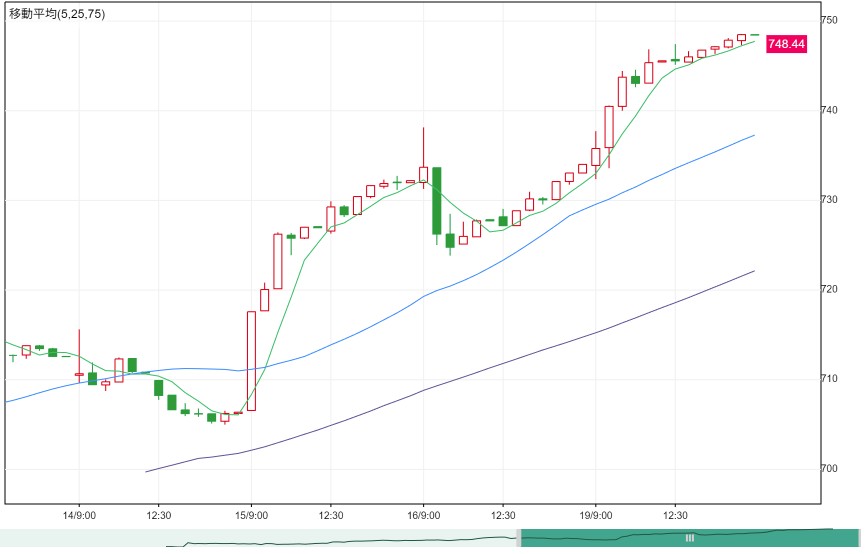Click the 15/9:00 time axis label
The image size is (868, 554).
[x=251, y=515]
